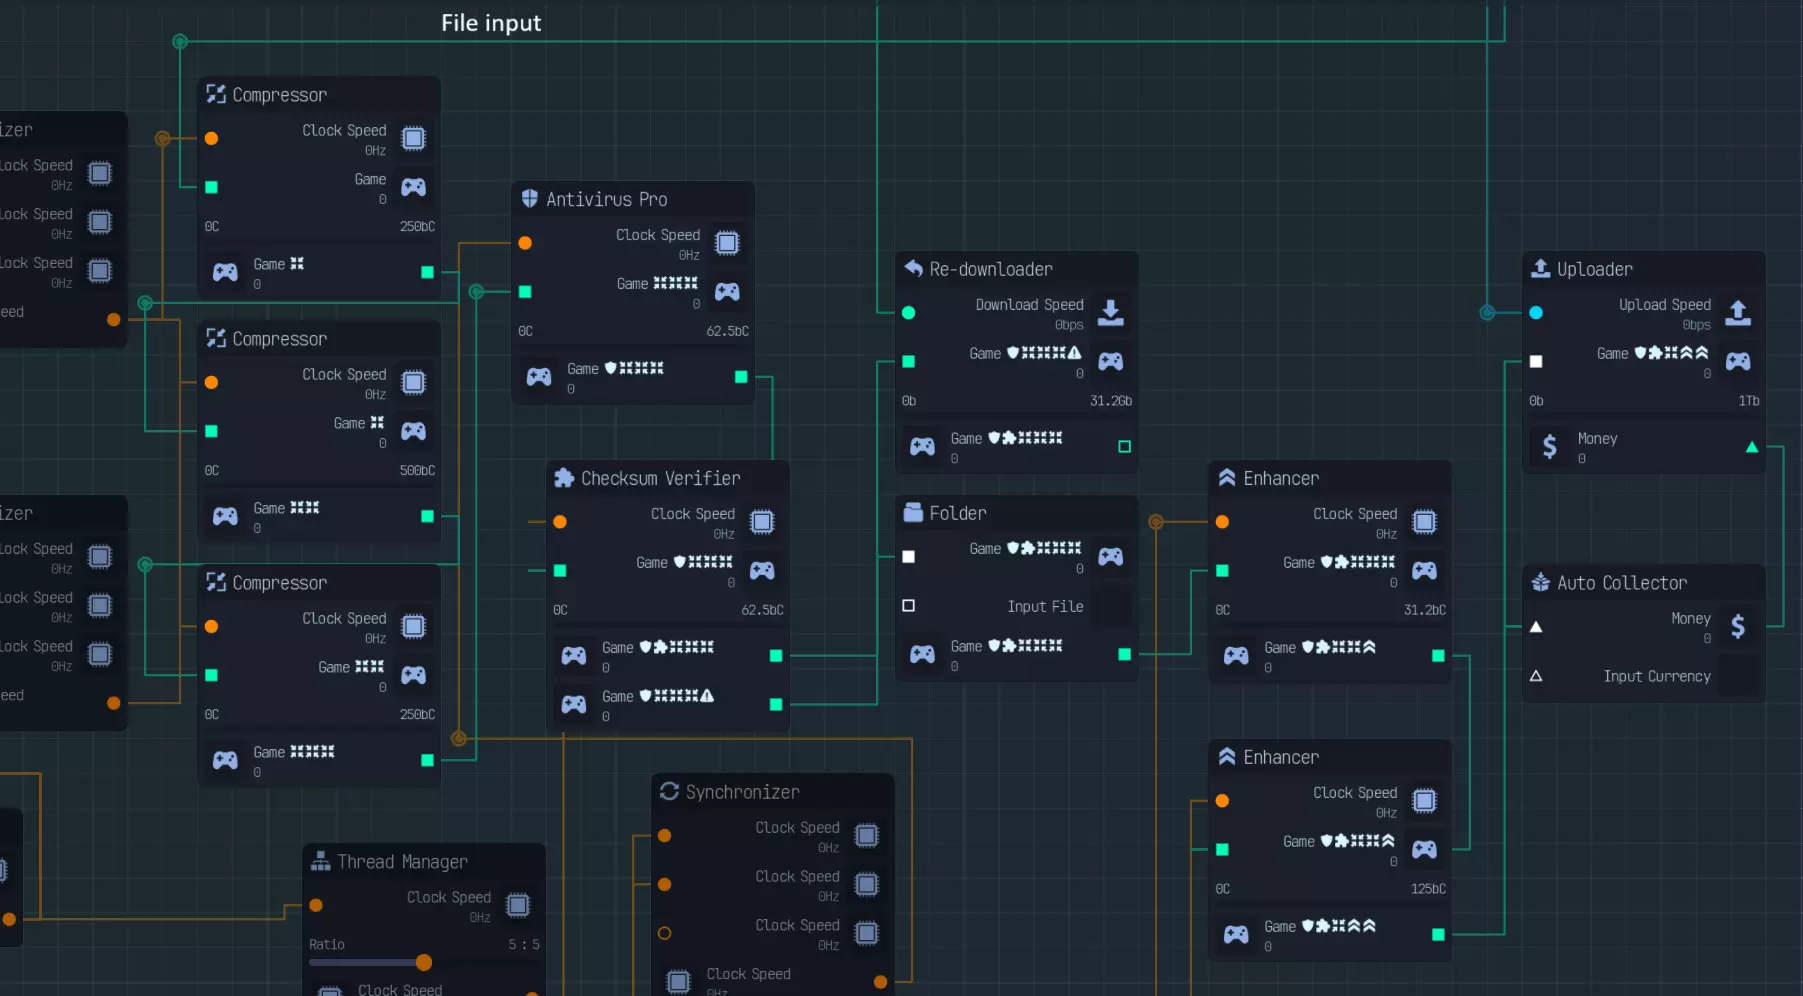Click the Synchronizer circular arrows icon

pos(669,791)
